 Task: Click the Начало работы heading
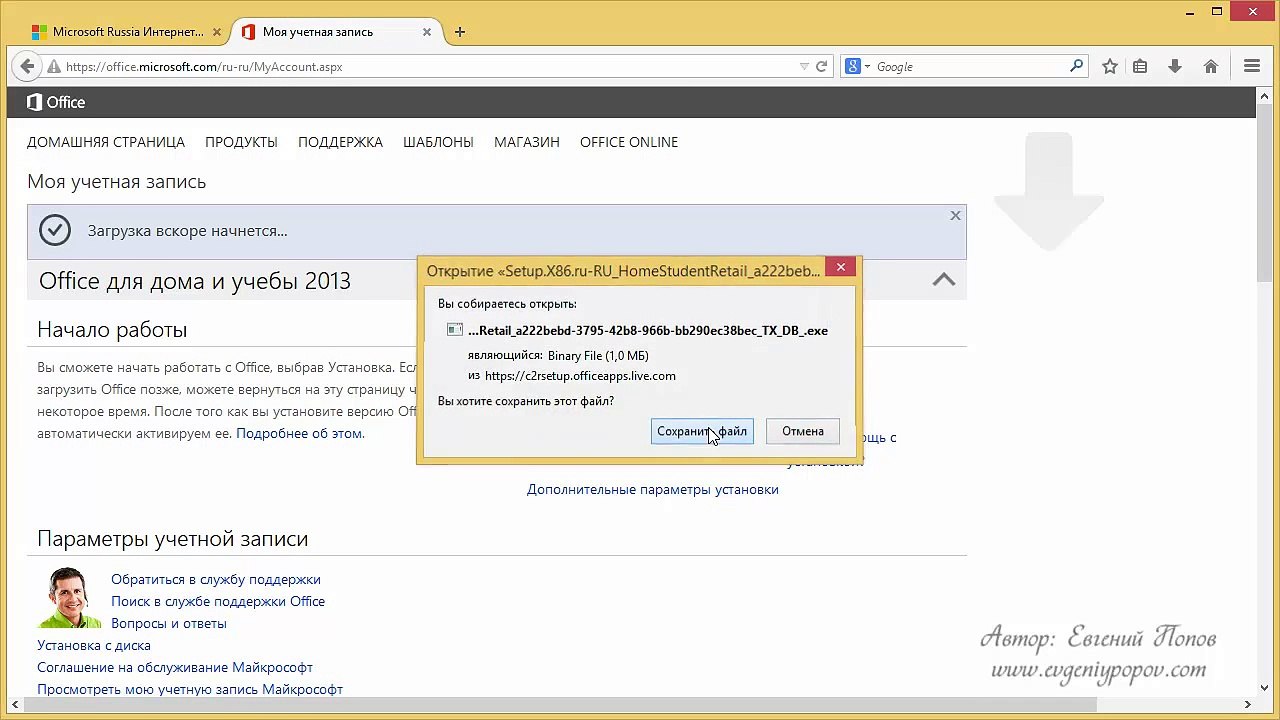click(x=112, y=330)
